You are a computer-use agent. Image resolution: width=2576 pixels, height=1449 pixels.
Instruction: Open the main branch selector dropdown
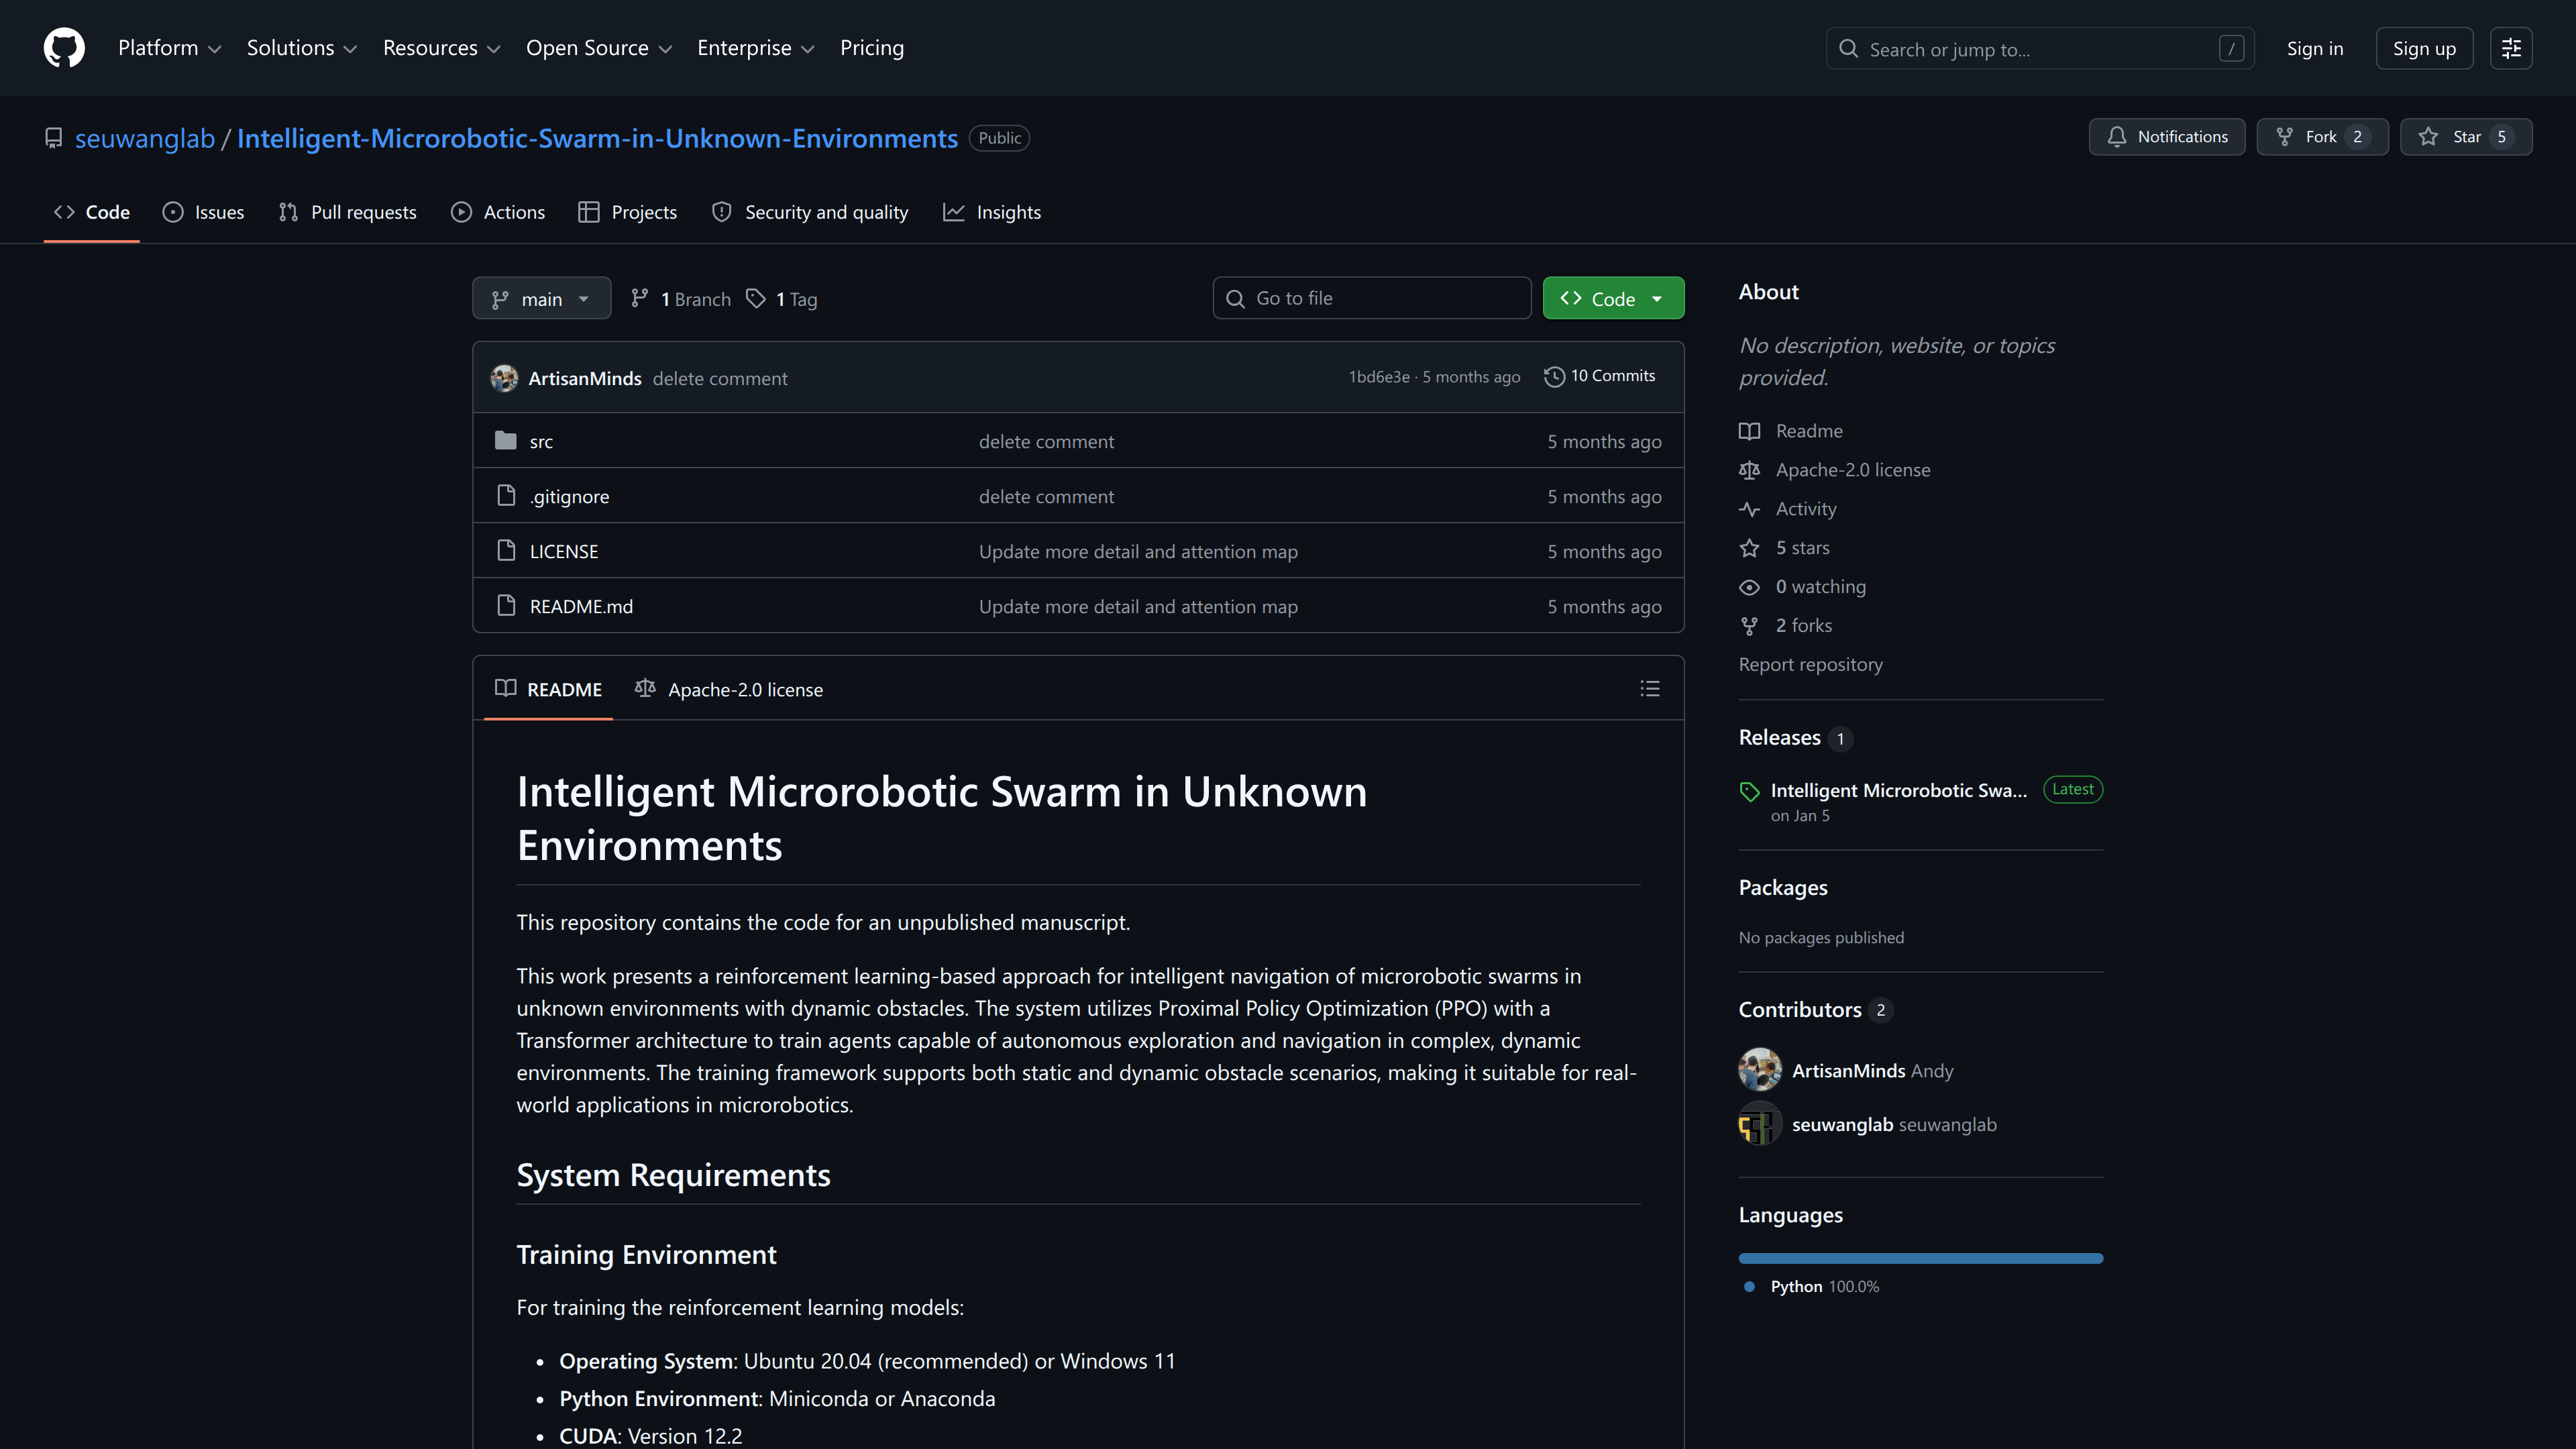click(541, 298)
